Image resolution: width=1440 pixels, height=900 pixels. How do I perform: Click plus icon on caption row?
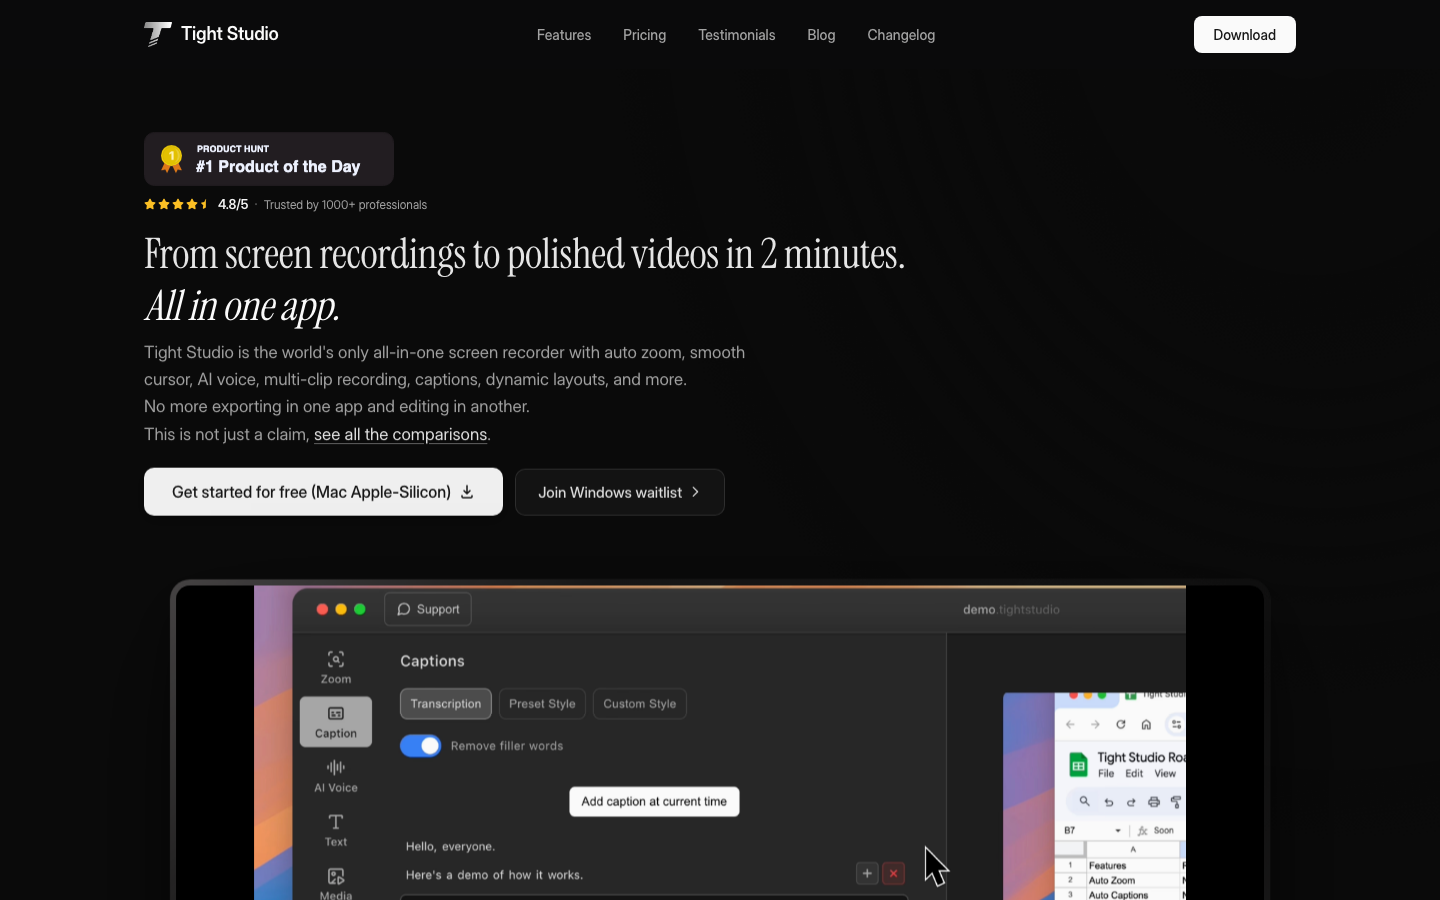coord(867,873)
